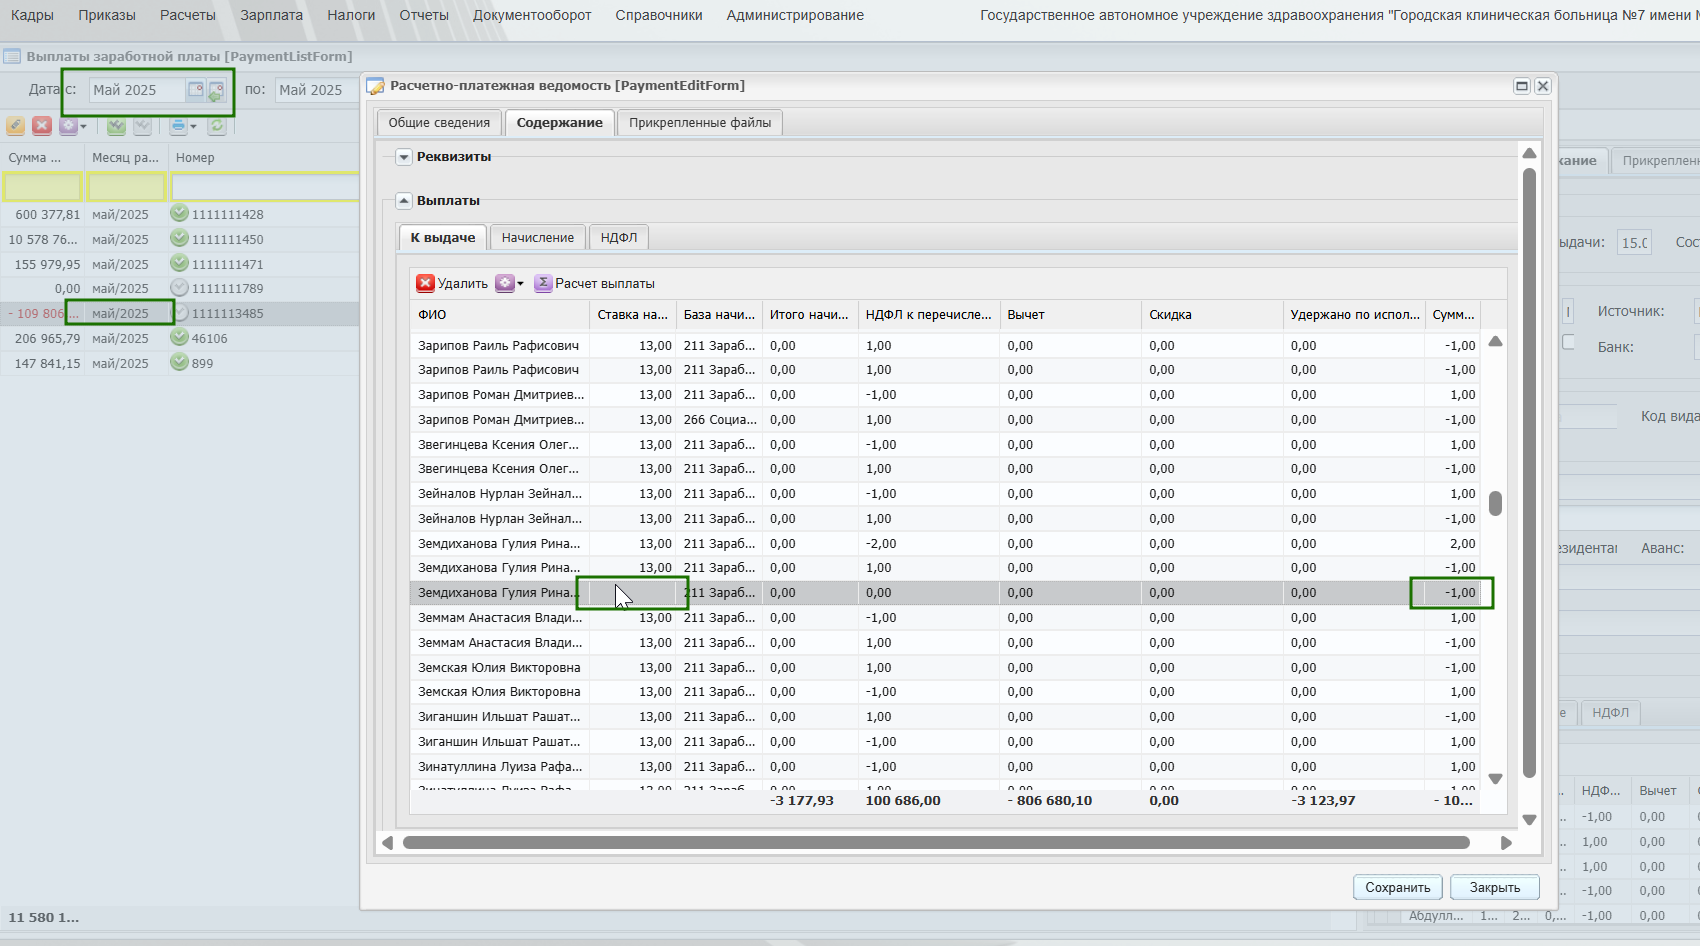Click the Удержано по испол... column header
Screen dimensions: 1700x946
1354,314
